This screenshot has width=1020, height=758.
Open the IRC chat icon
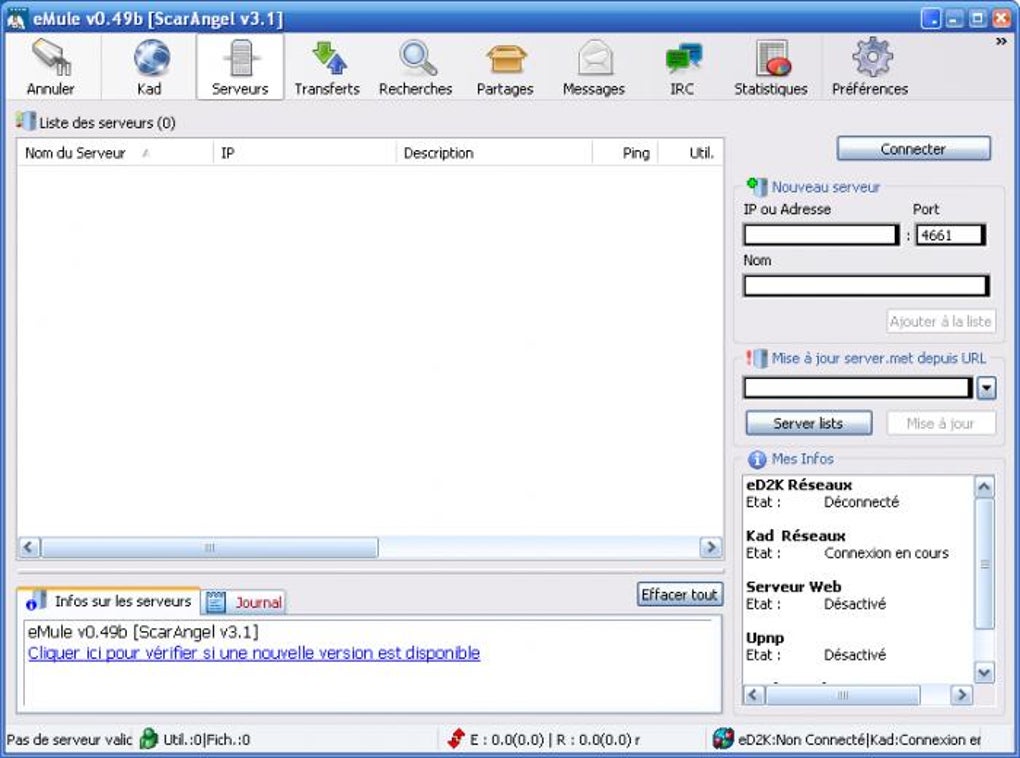coord(683,58)
